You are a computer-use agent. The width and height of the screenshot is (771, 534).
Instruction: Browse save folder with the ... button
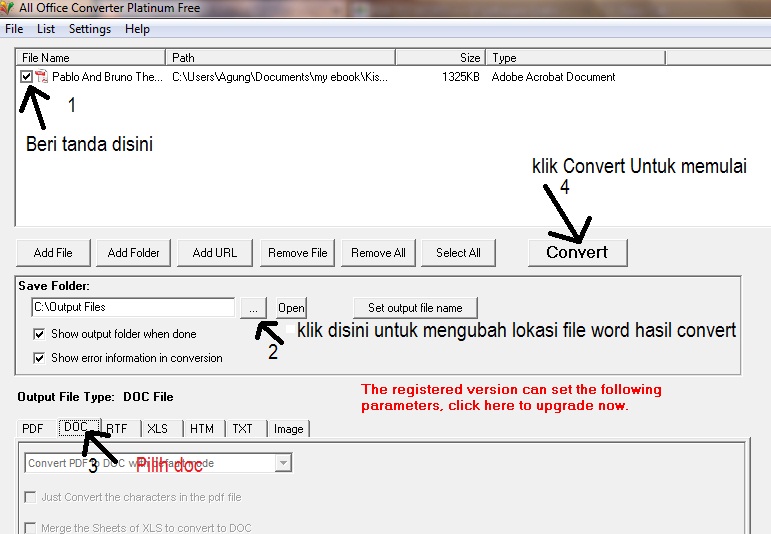coord(253,308)
